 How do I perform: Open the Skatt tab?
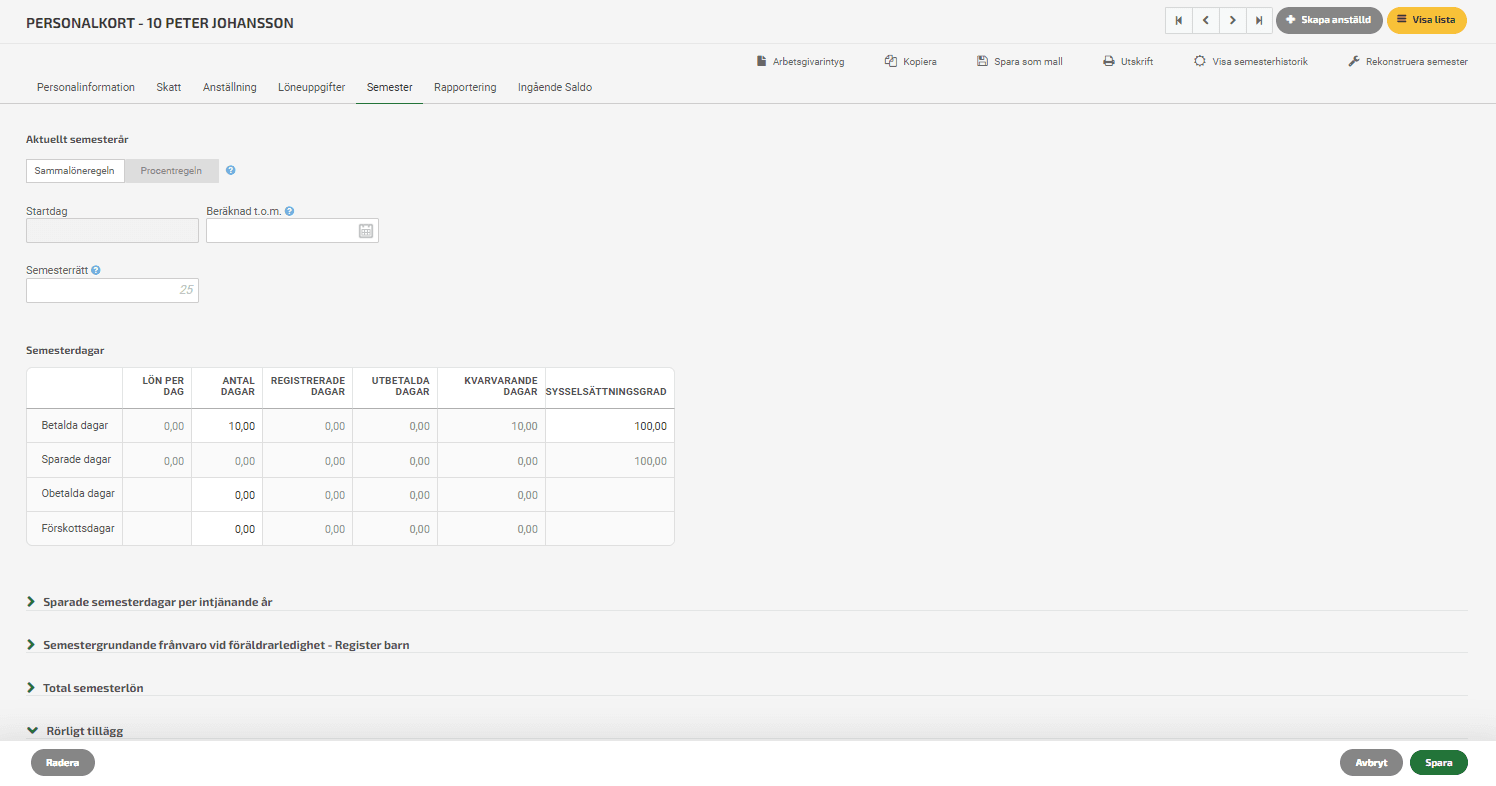[169, 87]
